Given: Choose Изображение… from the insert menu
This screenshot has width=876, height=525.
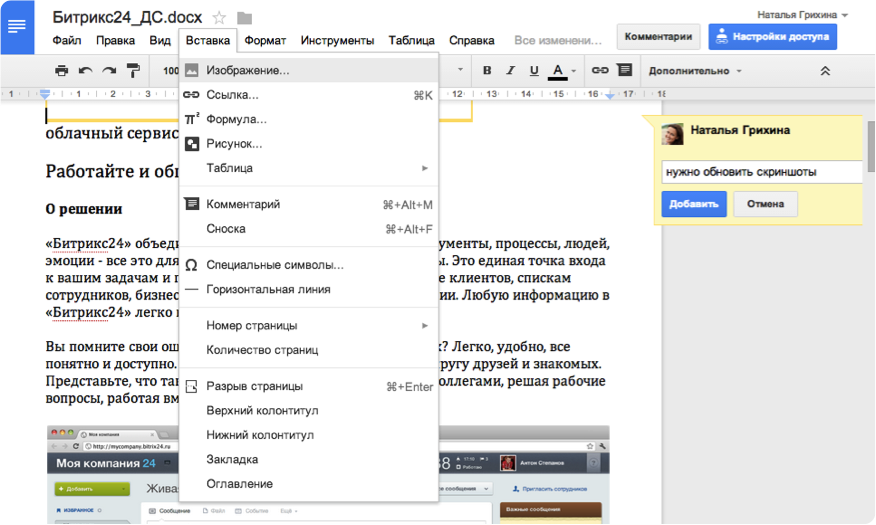Looking at the screenshot, I should pos(309,70).
